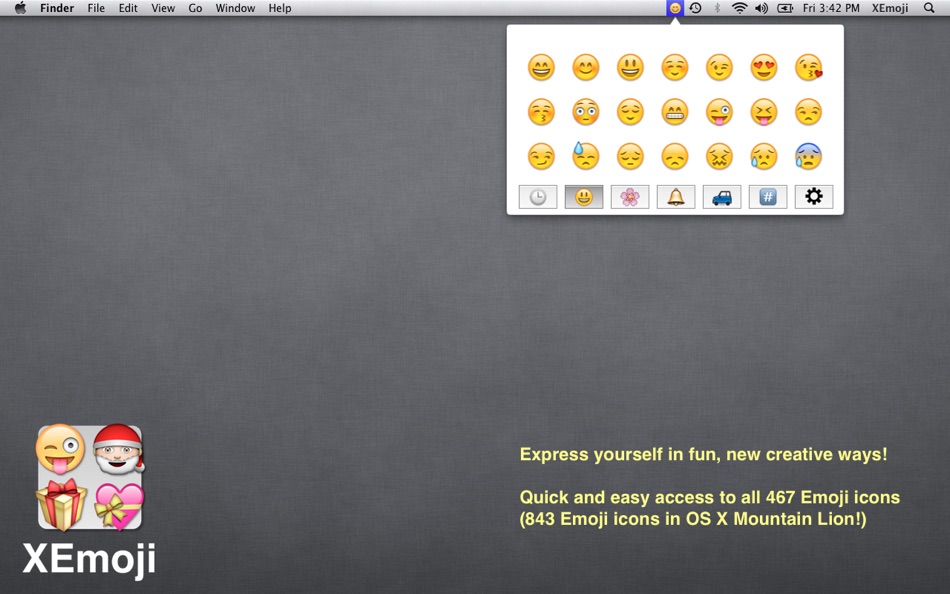The image size is (950, 594).
Task: Pick the squinting face with tongue emoji
Action: coord(764,112)
